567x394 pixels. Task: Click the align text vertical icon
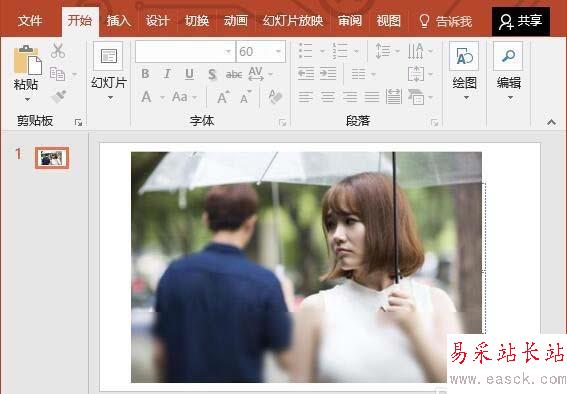(416, 74)
